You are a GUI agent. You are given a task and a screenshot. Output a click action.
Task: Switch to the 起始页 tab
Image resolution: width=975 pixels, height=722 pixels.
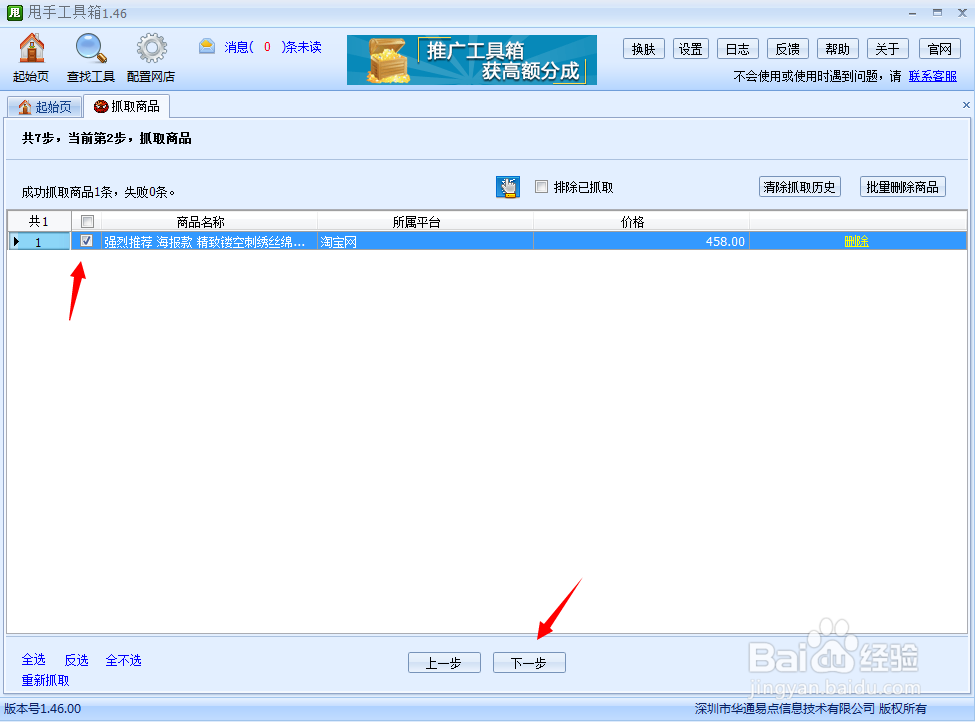(x=44, y=106)
